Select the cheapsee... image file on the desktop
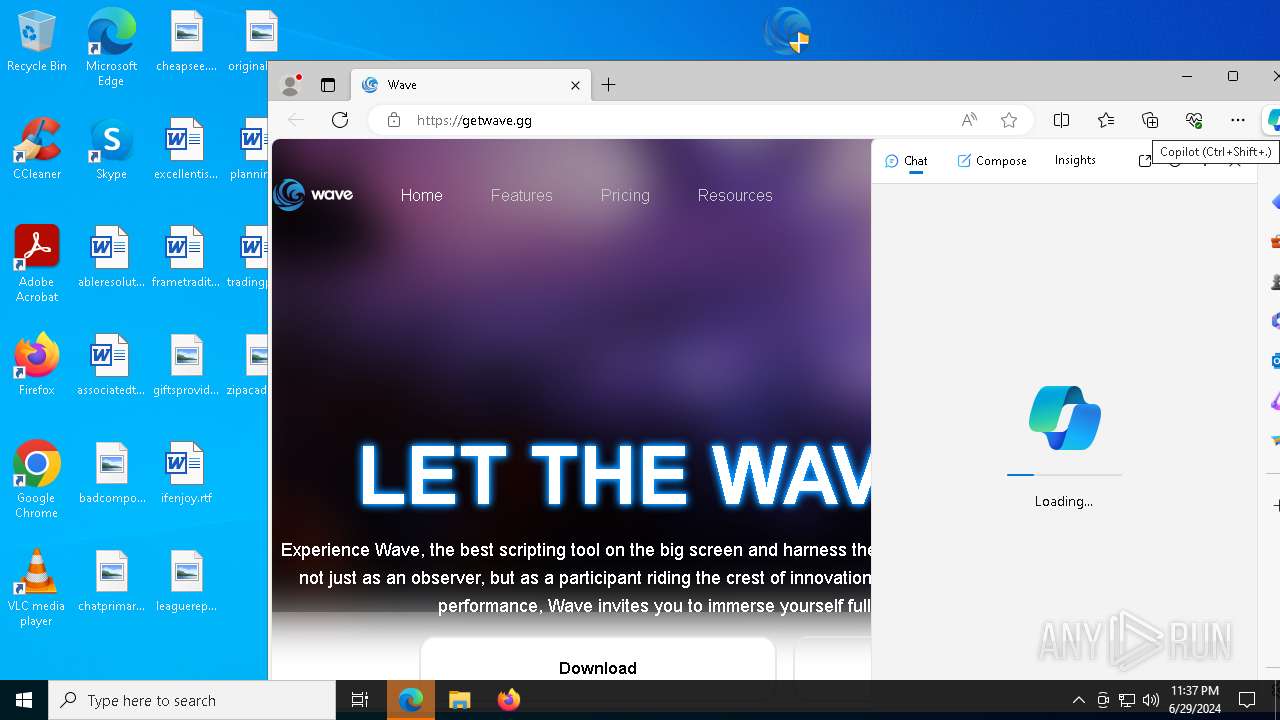The width and height of the screenshot is (1280, 720). point(186,42)
